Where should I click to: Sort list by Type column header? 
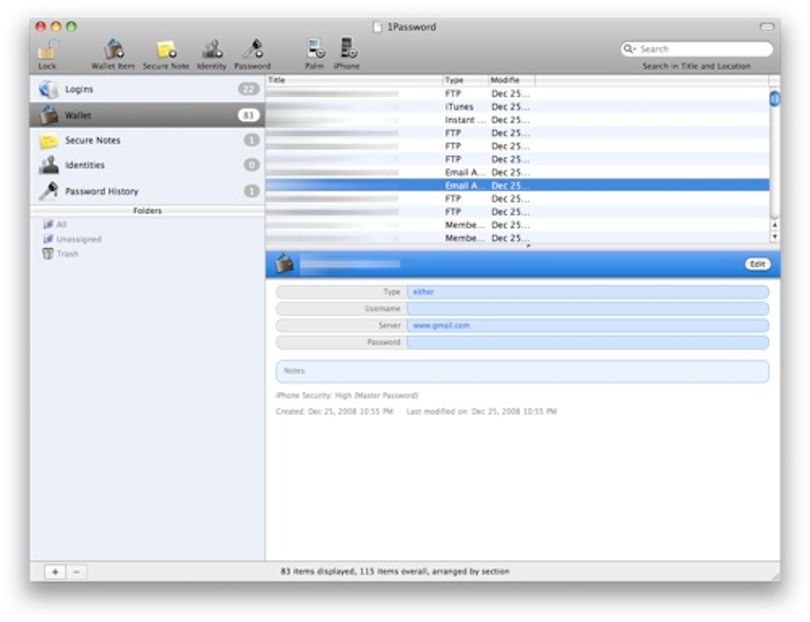coord(465,80)
